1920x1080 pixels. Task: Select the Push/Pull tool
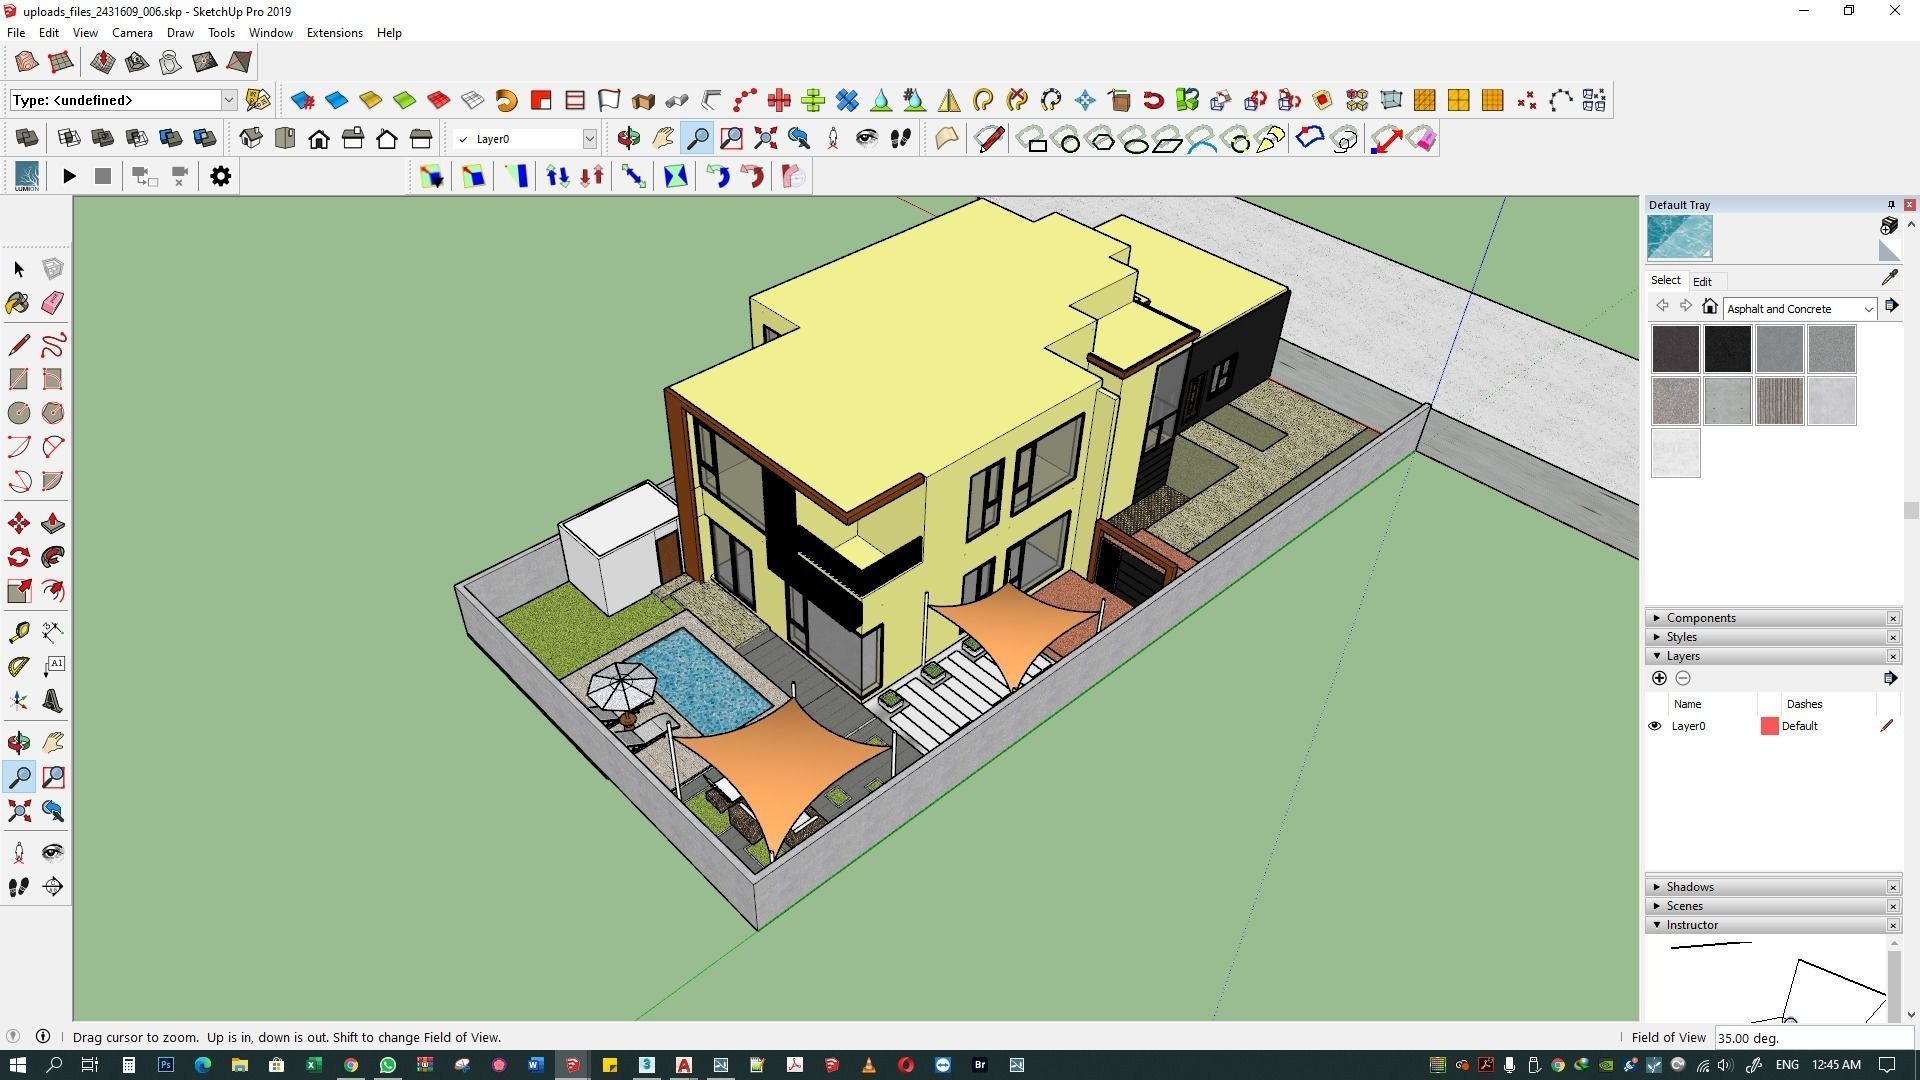[x=52, y=523]
